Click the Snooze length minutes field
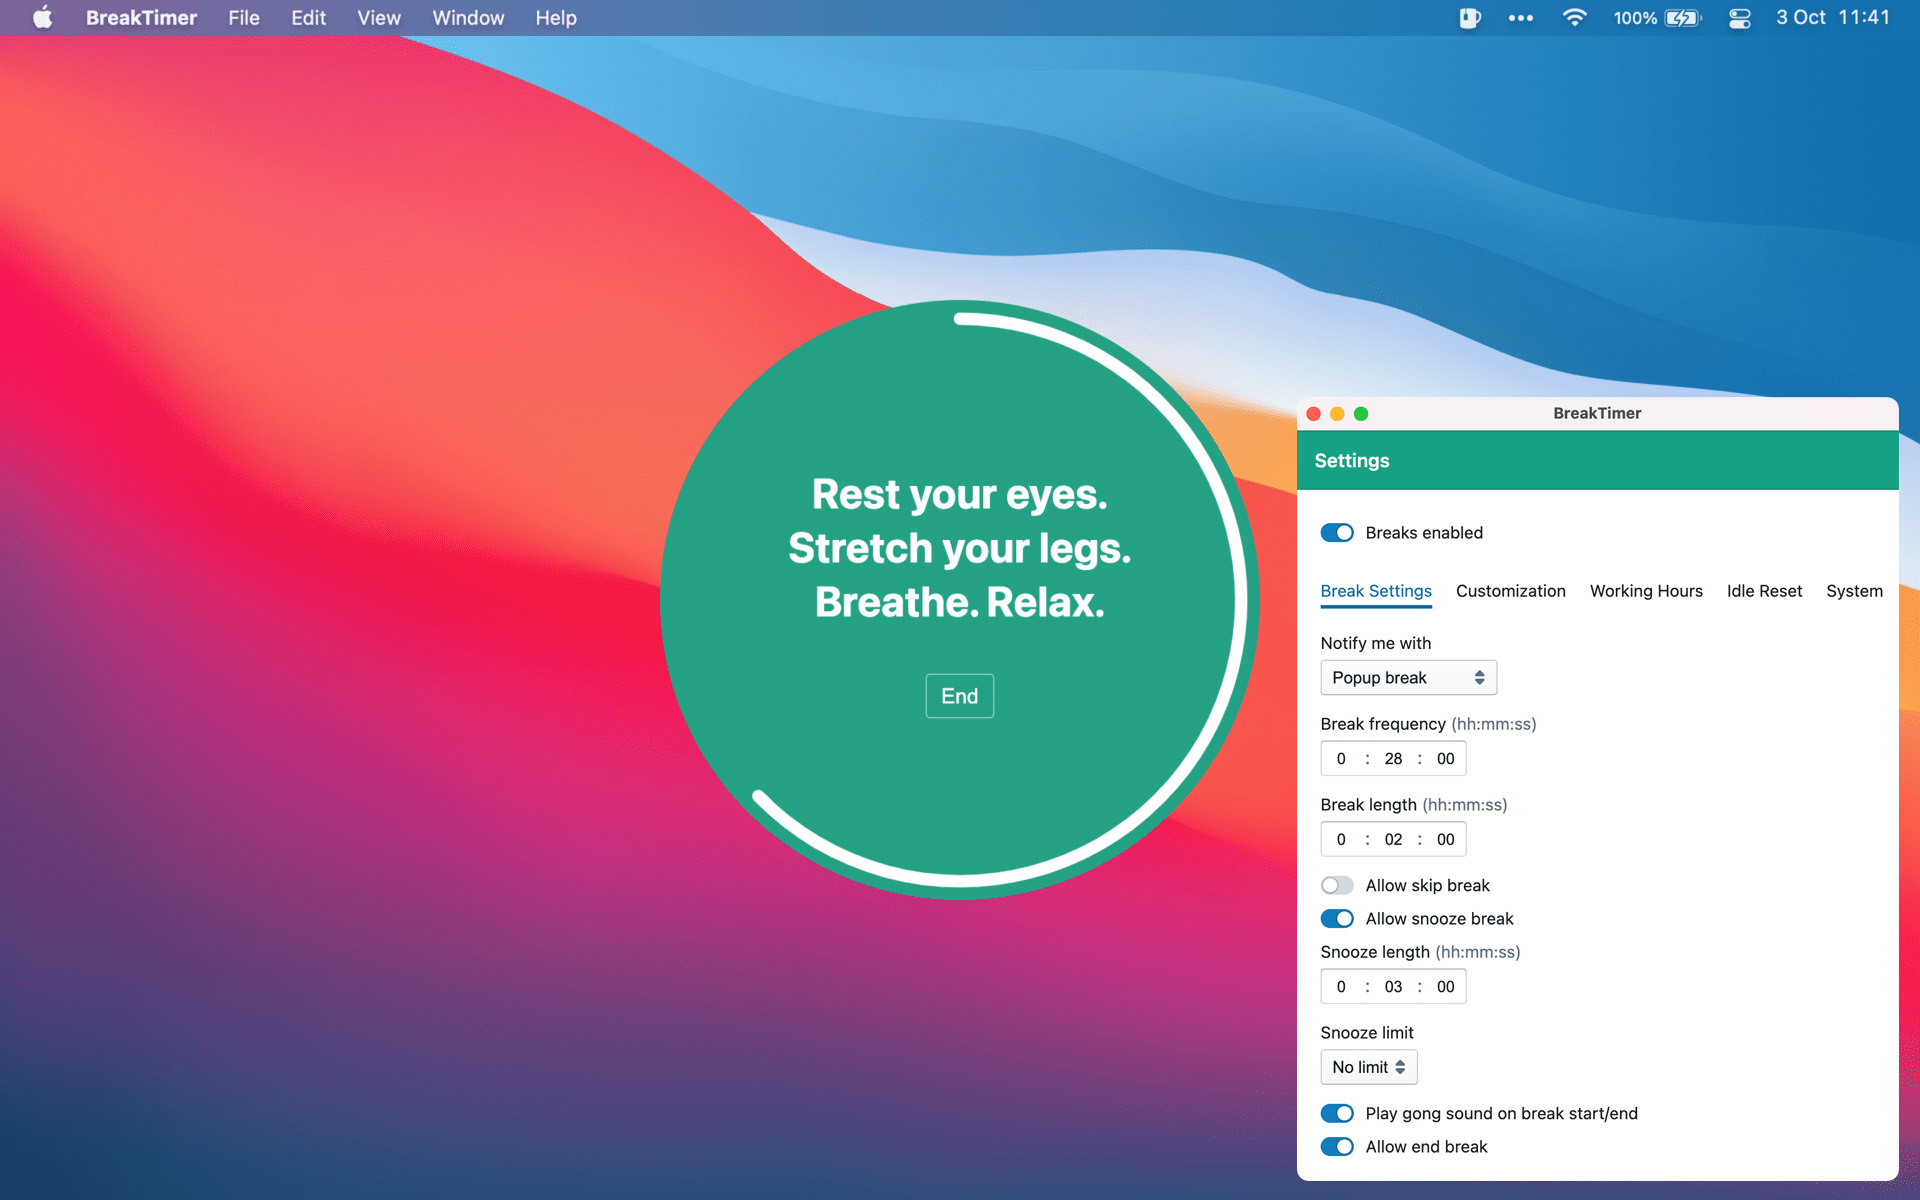This screenshot has width=1920, height=1200. 1393,987
